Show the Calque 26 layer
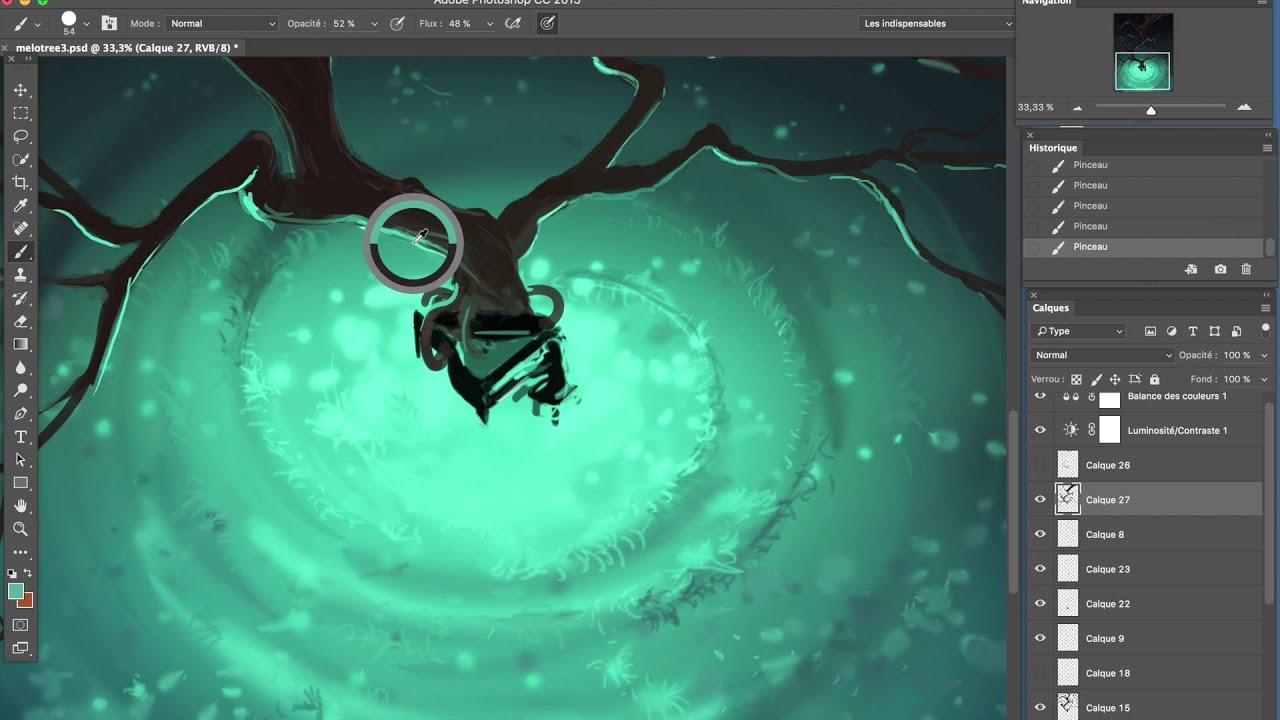1280x720 pixels. 1040,465
